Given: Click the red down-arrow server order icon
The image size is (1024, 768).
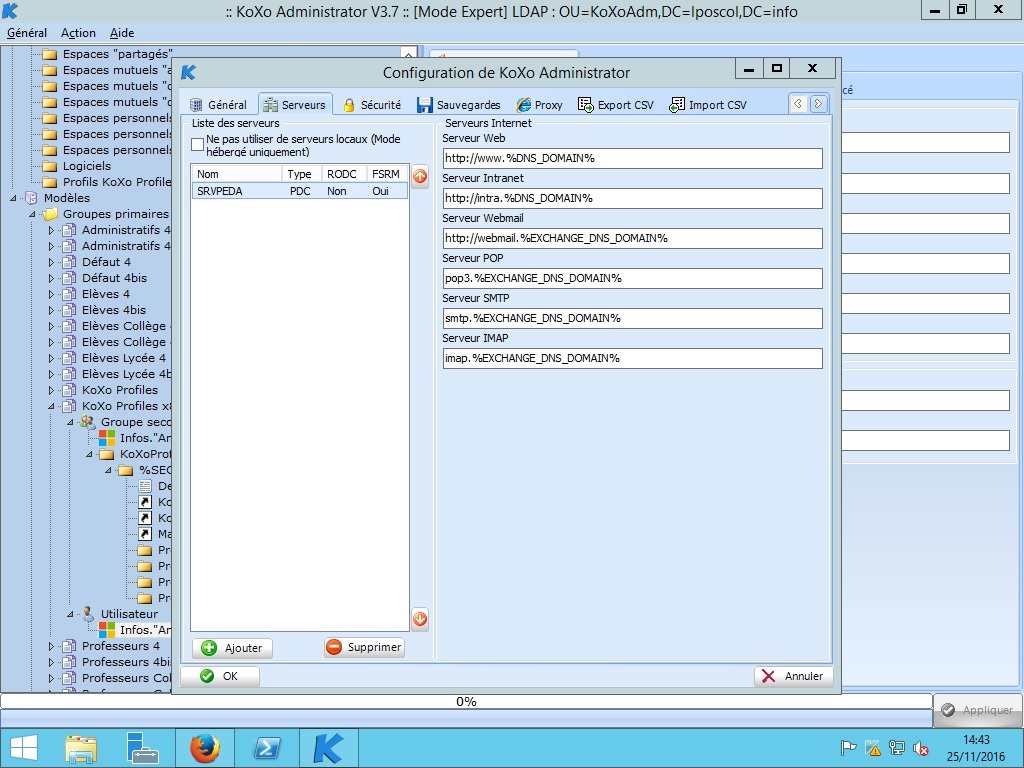Looking at the screenshot, I should coord(420,618).
